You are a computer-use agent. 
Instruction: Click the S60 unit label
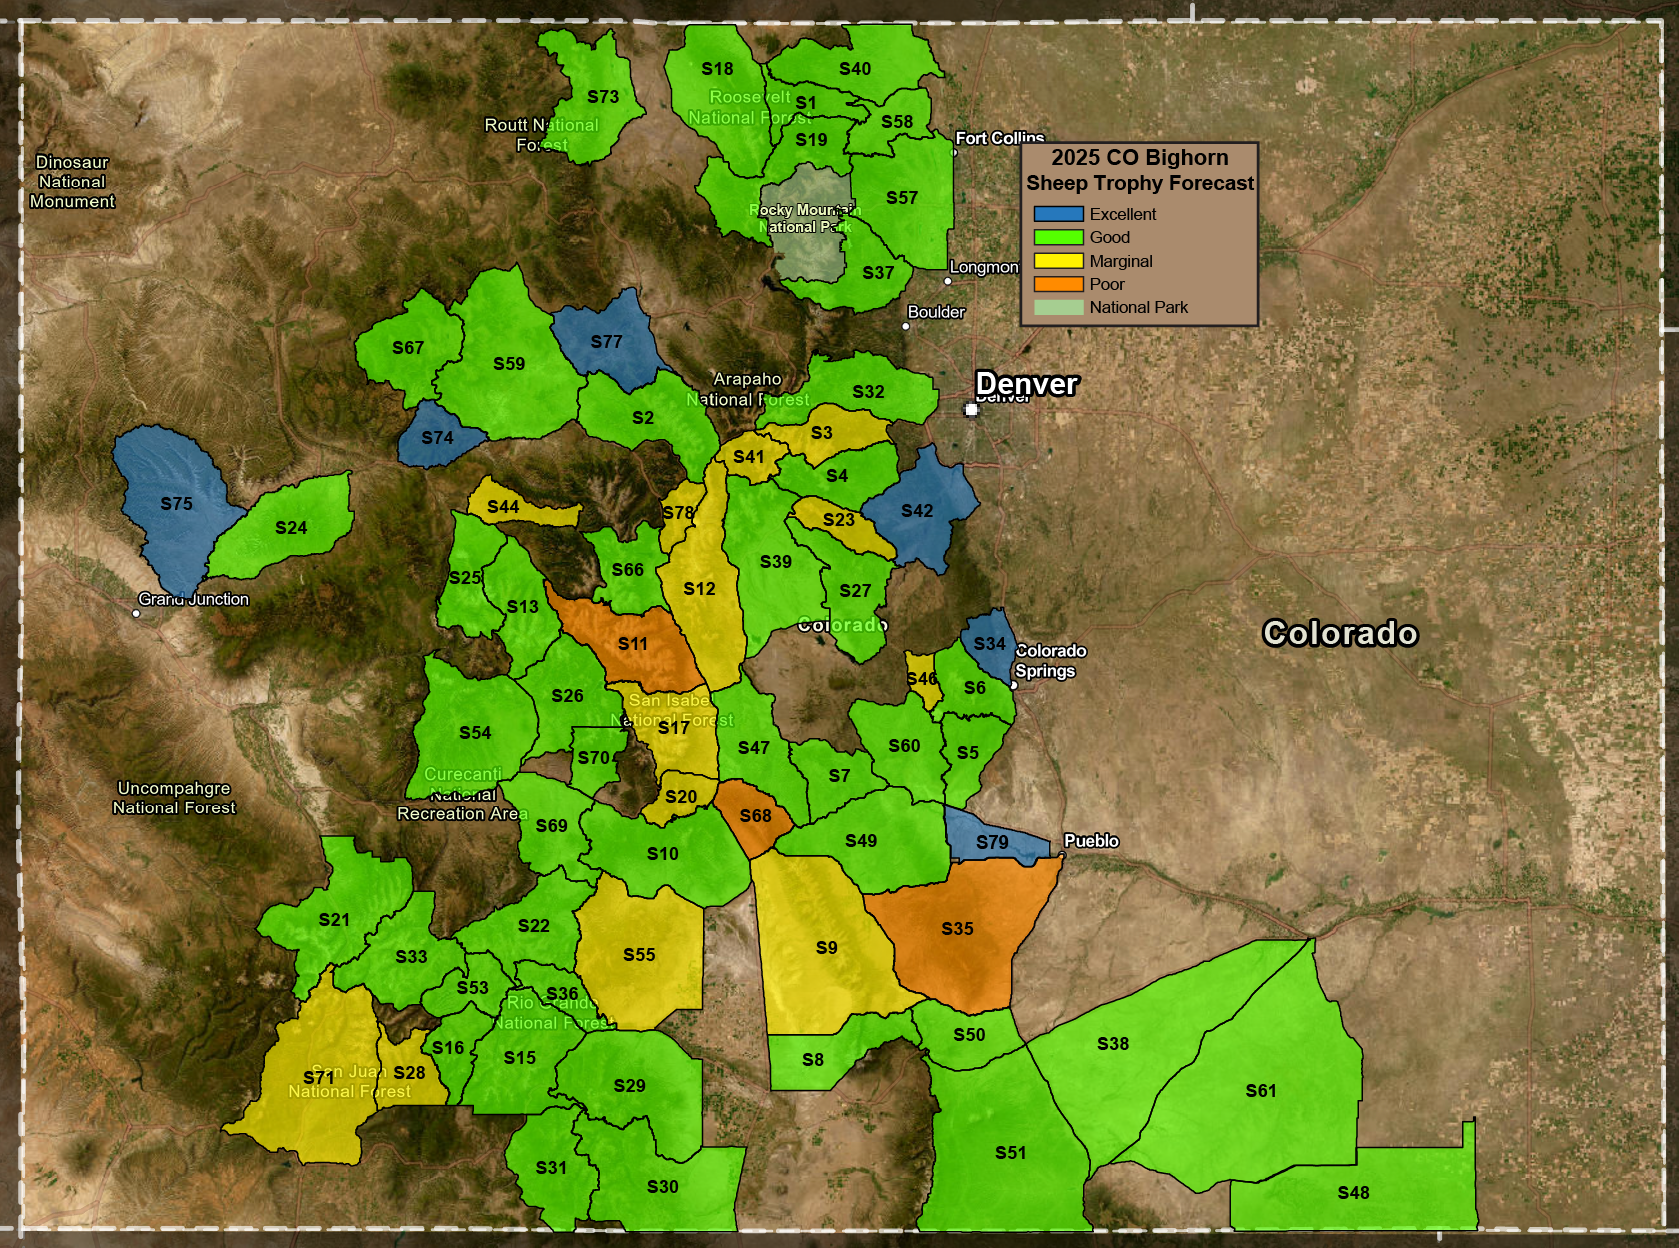point(904,746)
